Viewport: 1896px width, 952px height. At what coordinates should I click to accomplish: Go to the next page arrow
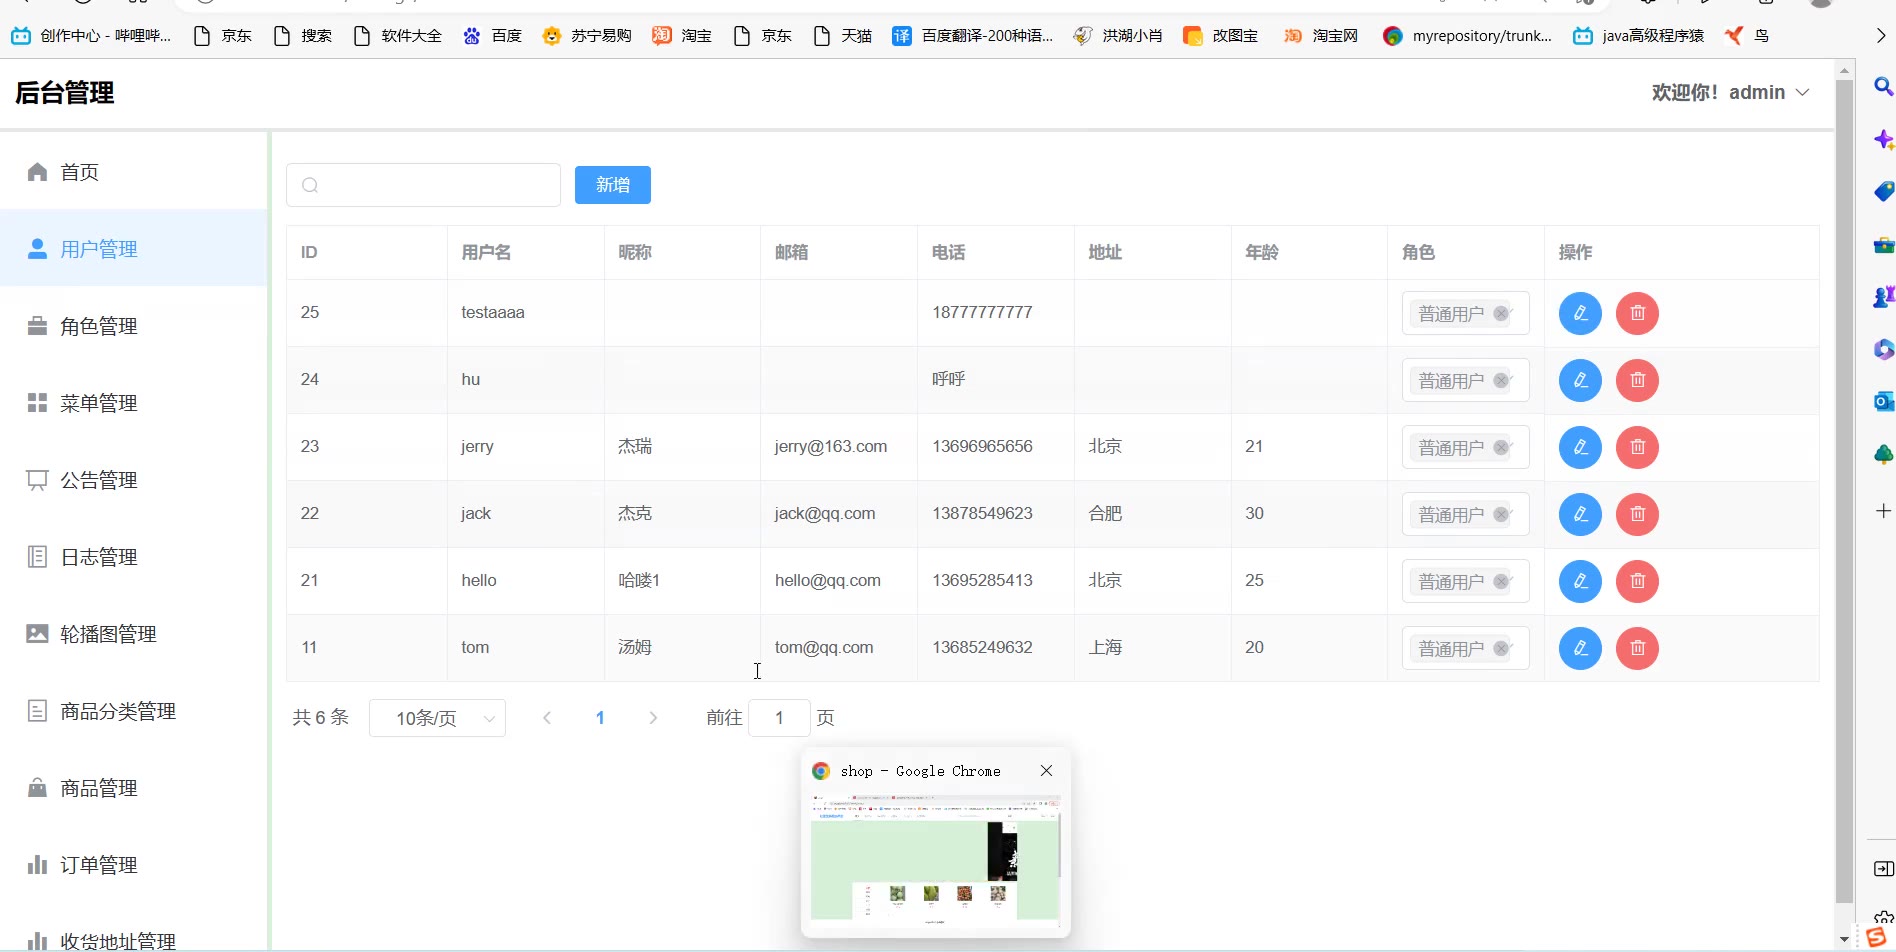point(653,718)
